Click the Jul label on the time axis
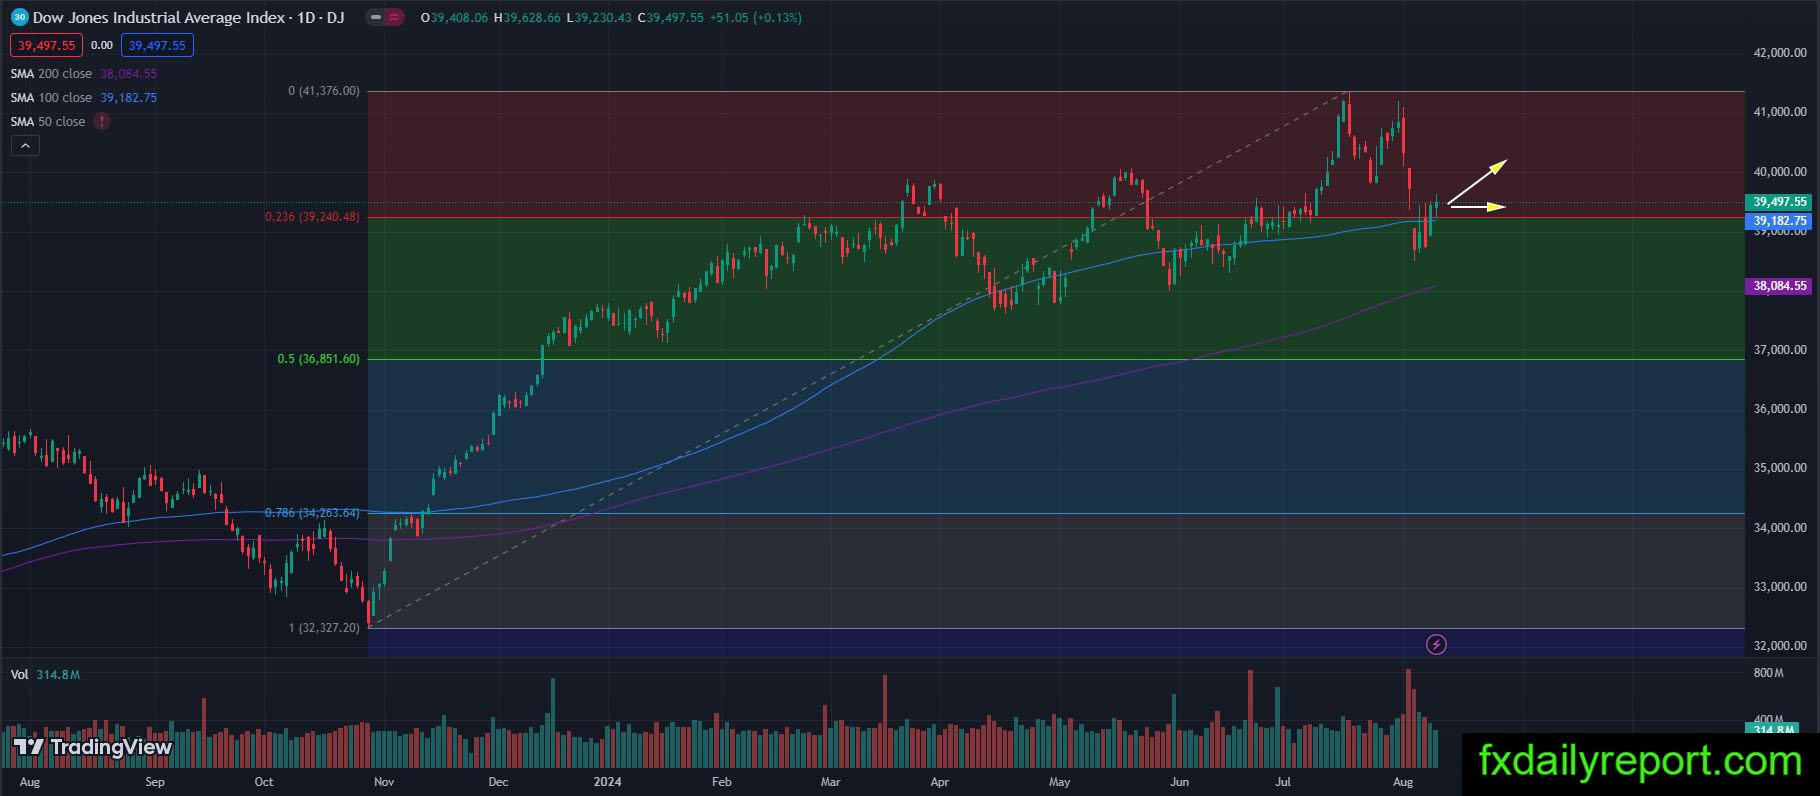This screenshot has width=1820, height=796. click(1283, 782)
